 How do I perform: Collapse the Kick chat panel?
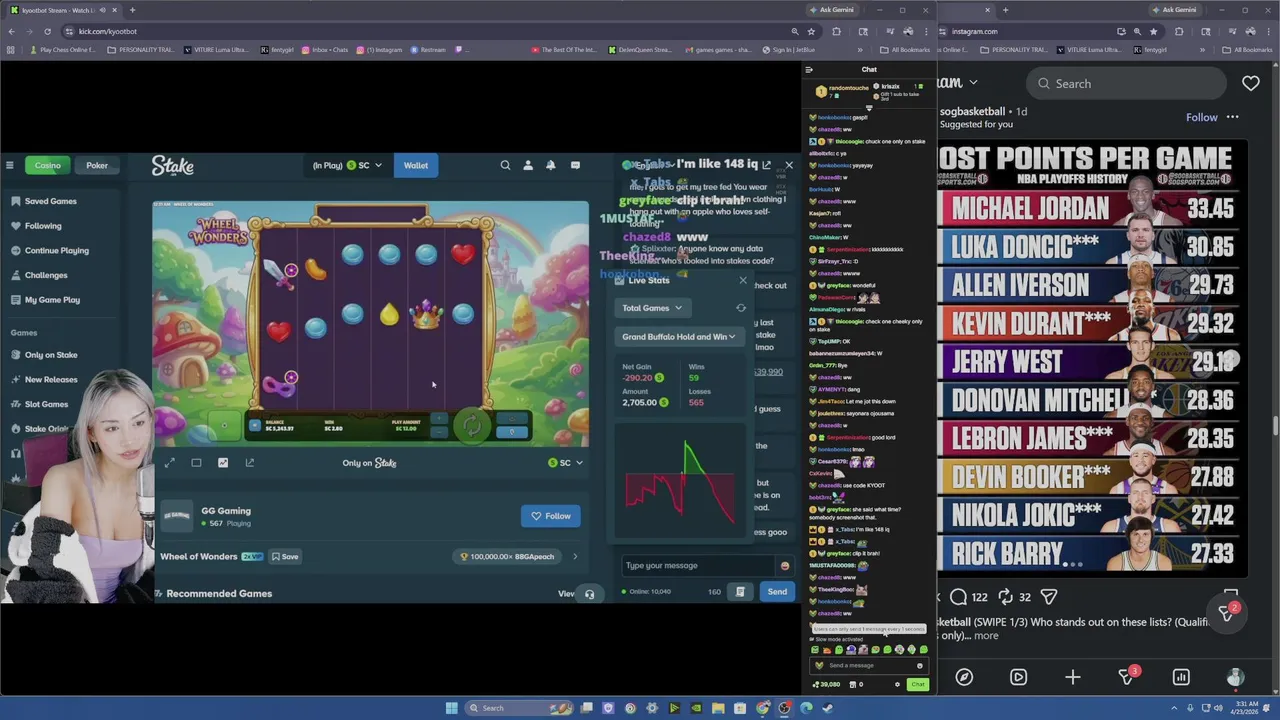pos(809,70)
